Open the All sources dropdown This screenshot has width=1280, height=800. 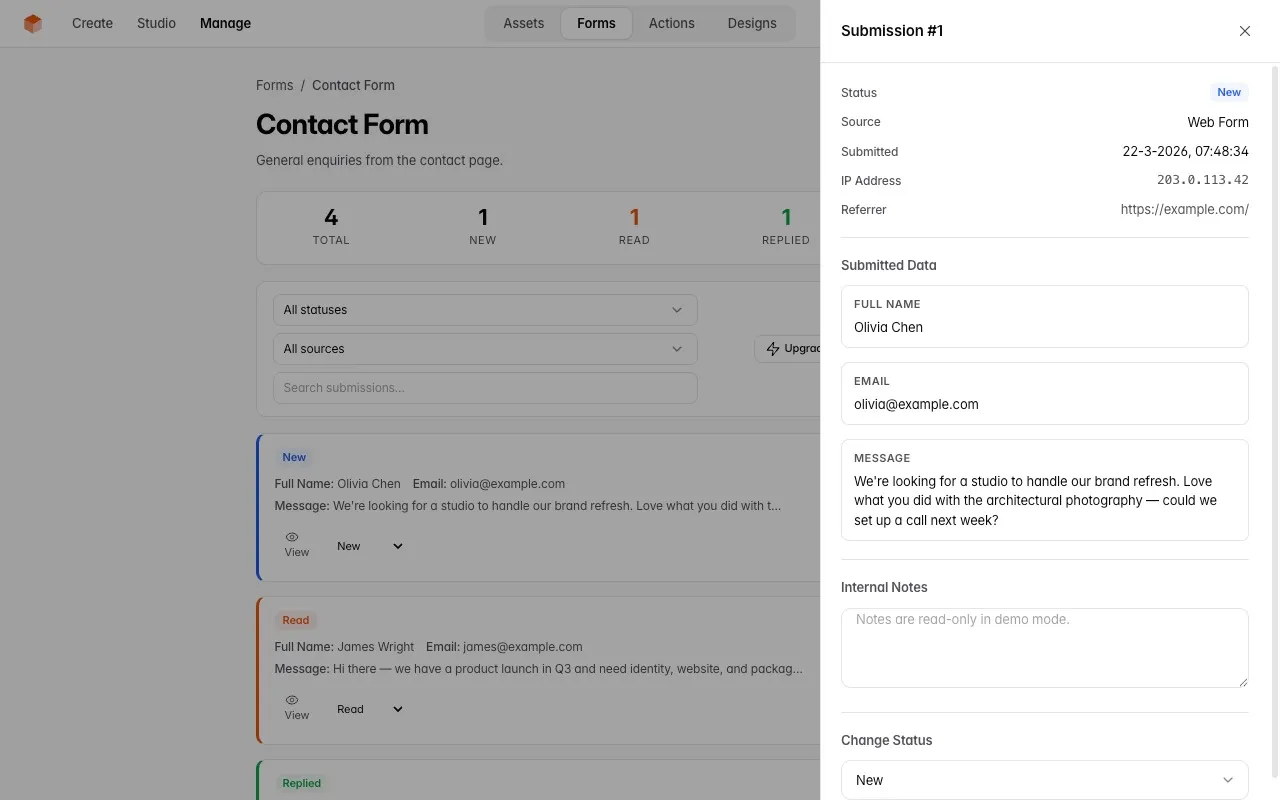coord(485,348)
